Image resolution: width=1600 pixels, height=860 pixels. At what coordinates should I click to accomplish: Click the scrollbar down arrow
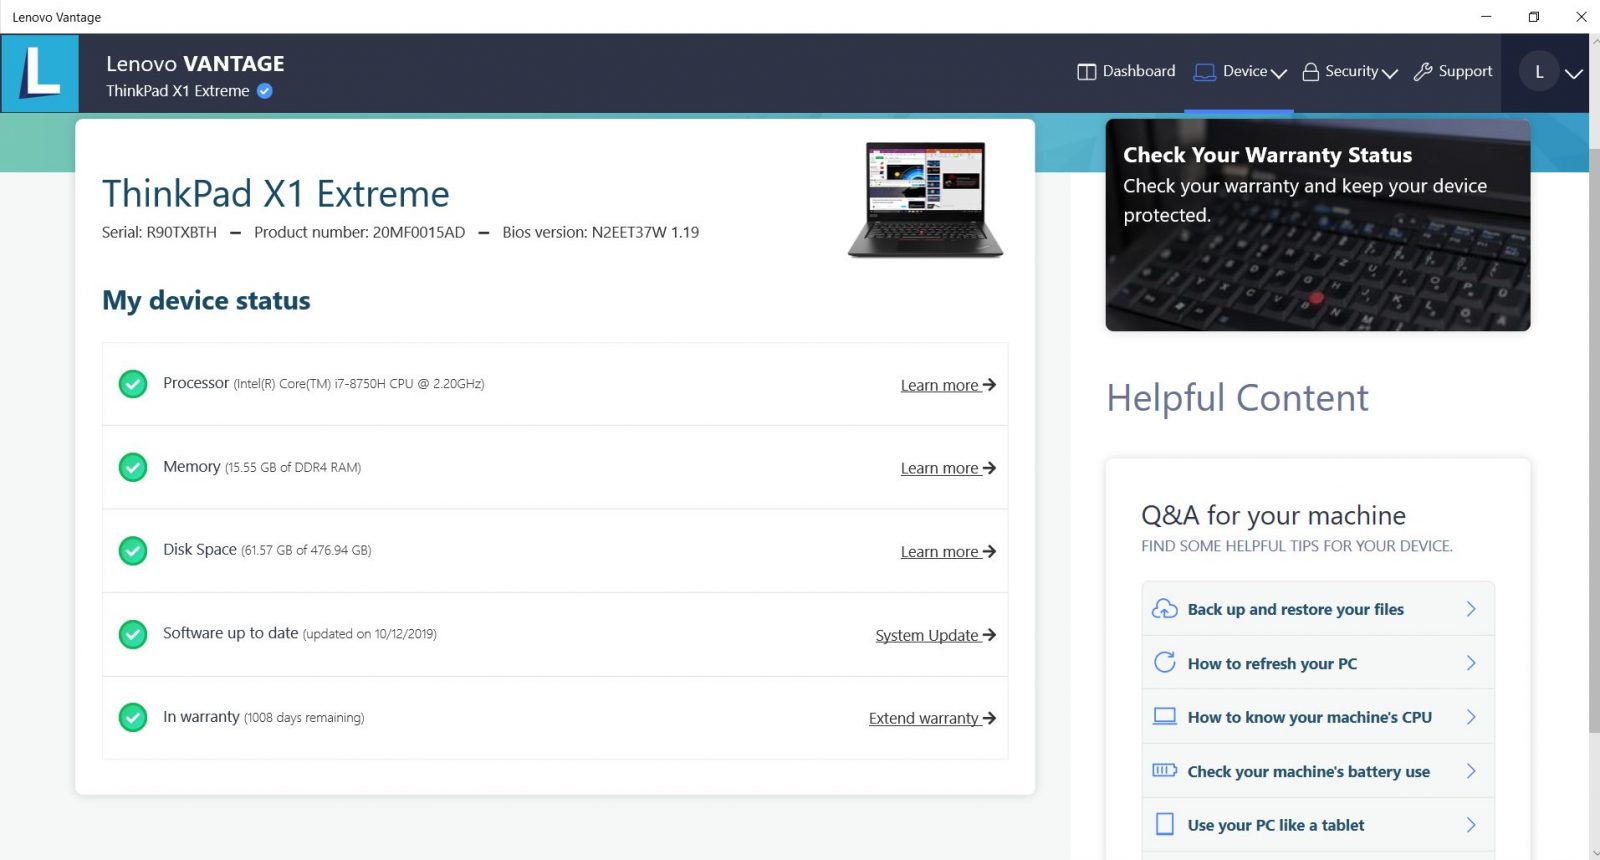click(x=1594, y=852)
